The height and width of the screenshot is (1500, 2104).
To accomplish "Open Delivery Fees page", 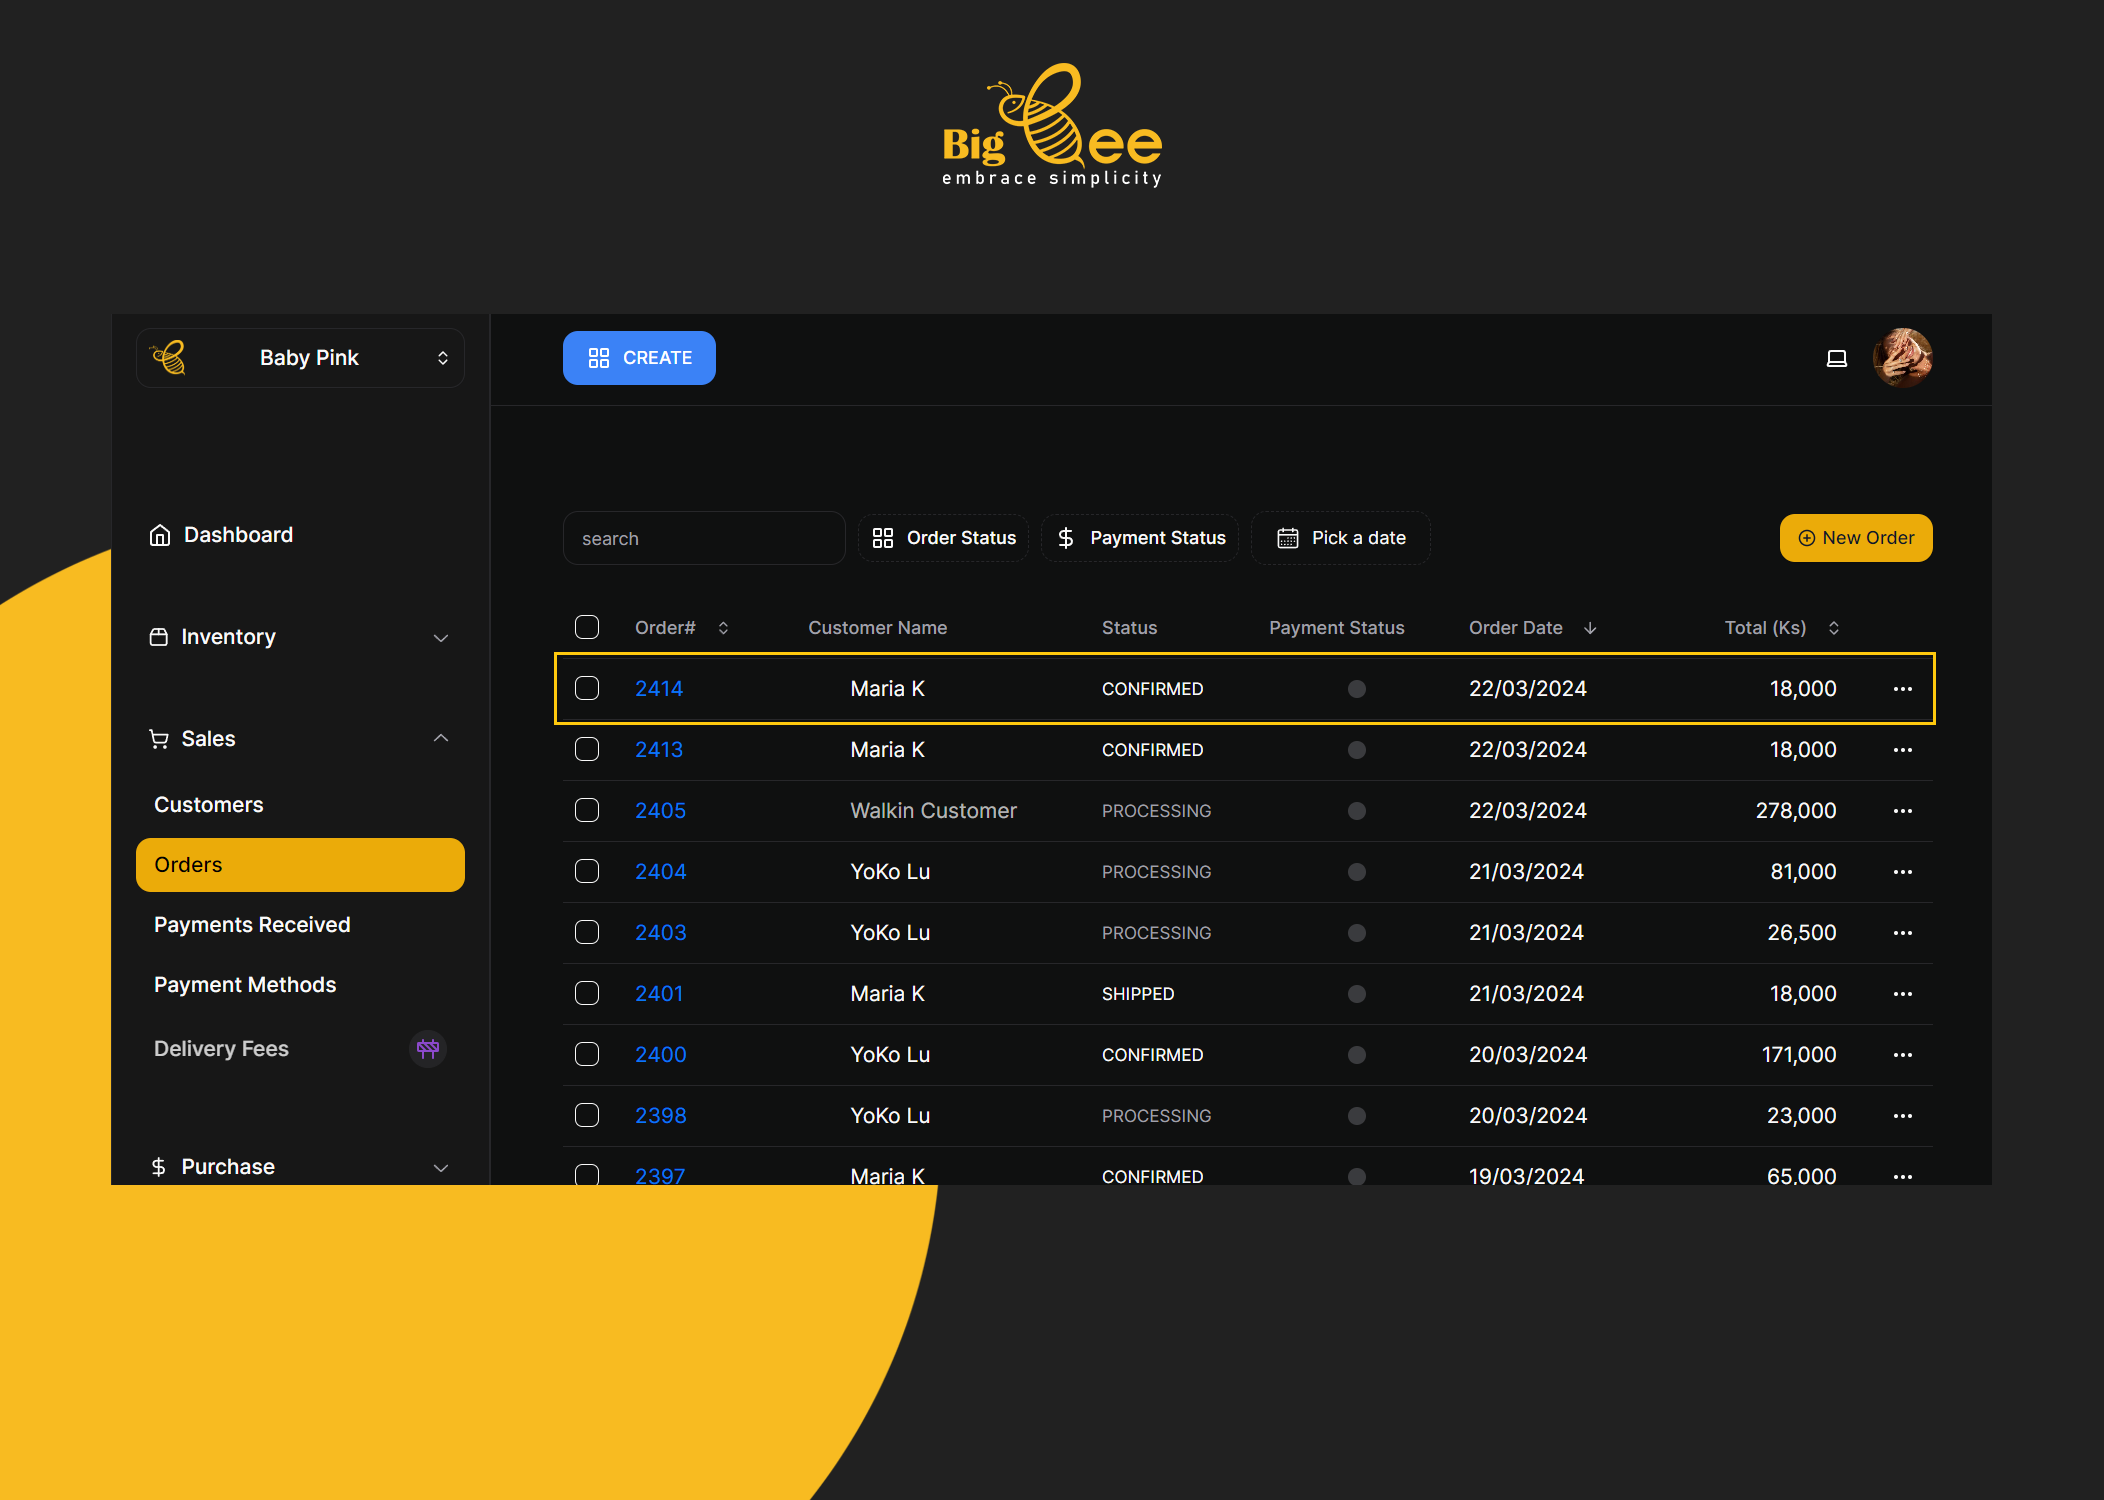I will pos(221,1049).
